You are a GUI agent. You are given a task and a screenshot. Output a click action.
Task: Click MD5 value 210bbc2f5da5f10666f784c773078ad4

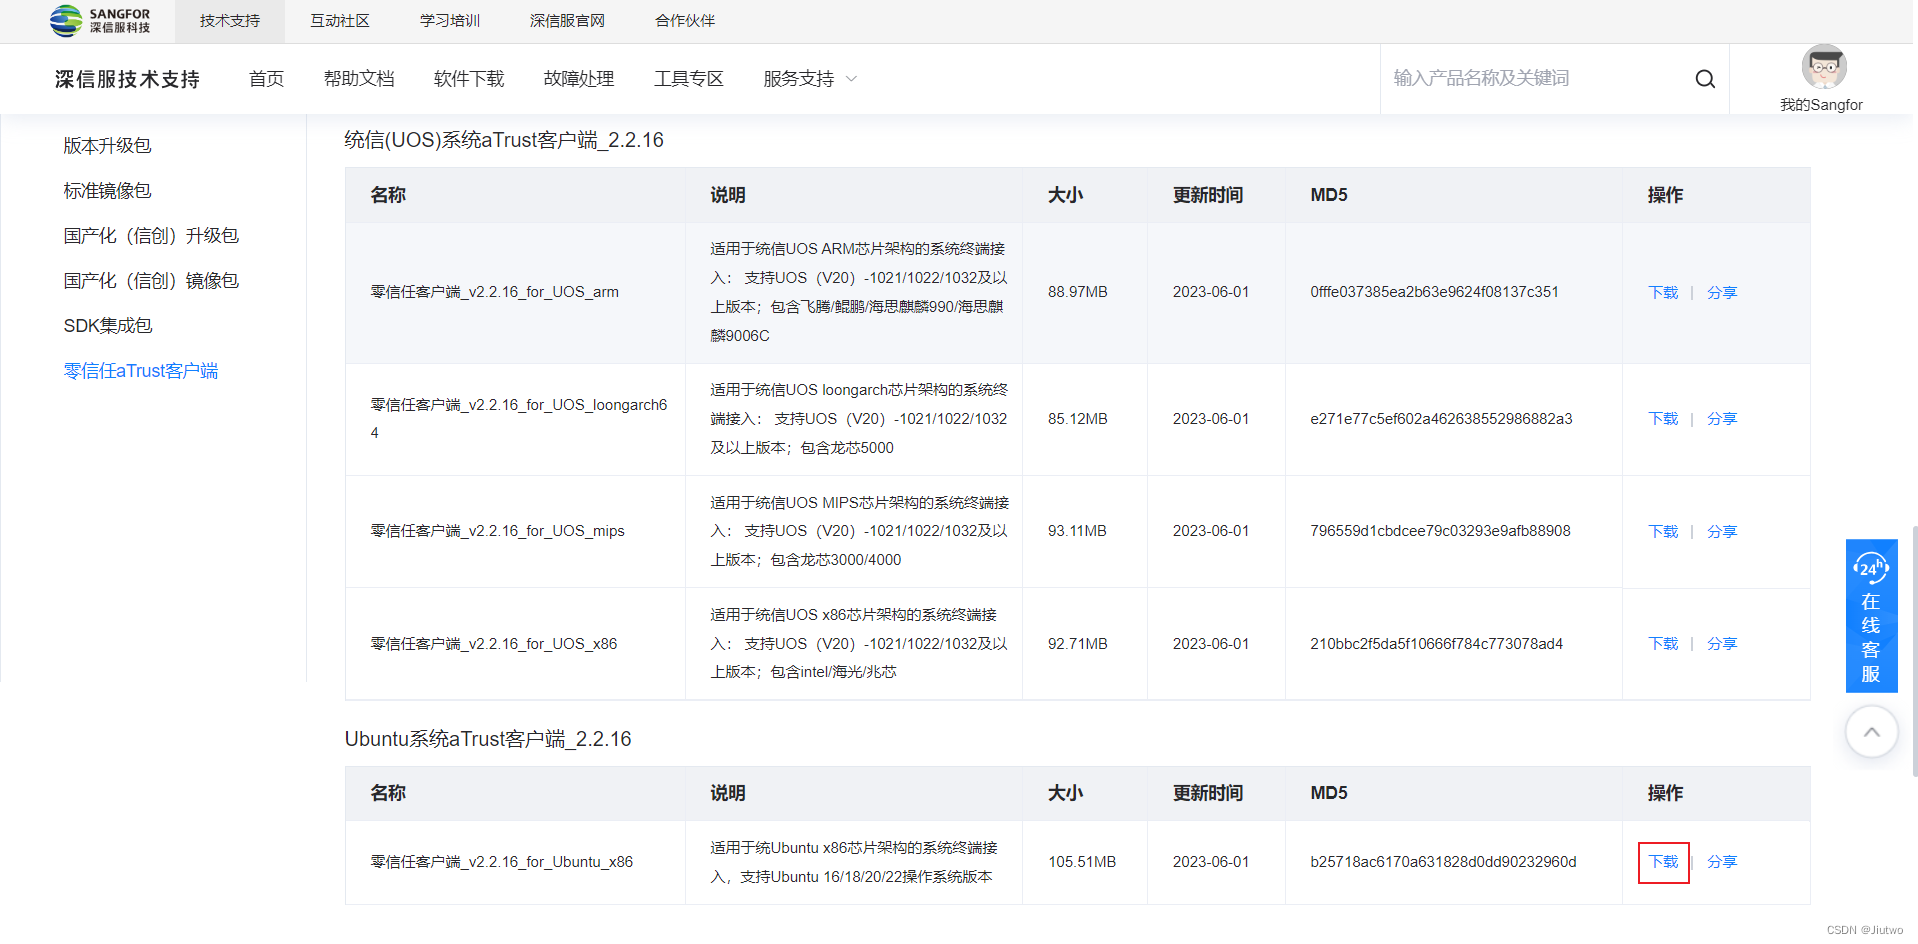1436,644
